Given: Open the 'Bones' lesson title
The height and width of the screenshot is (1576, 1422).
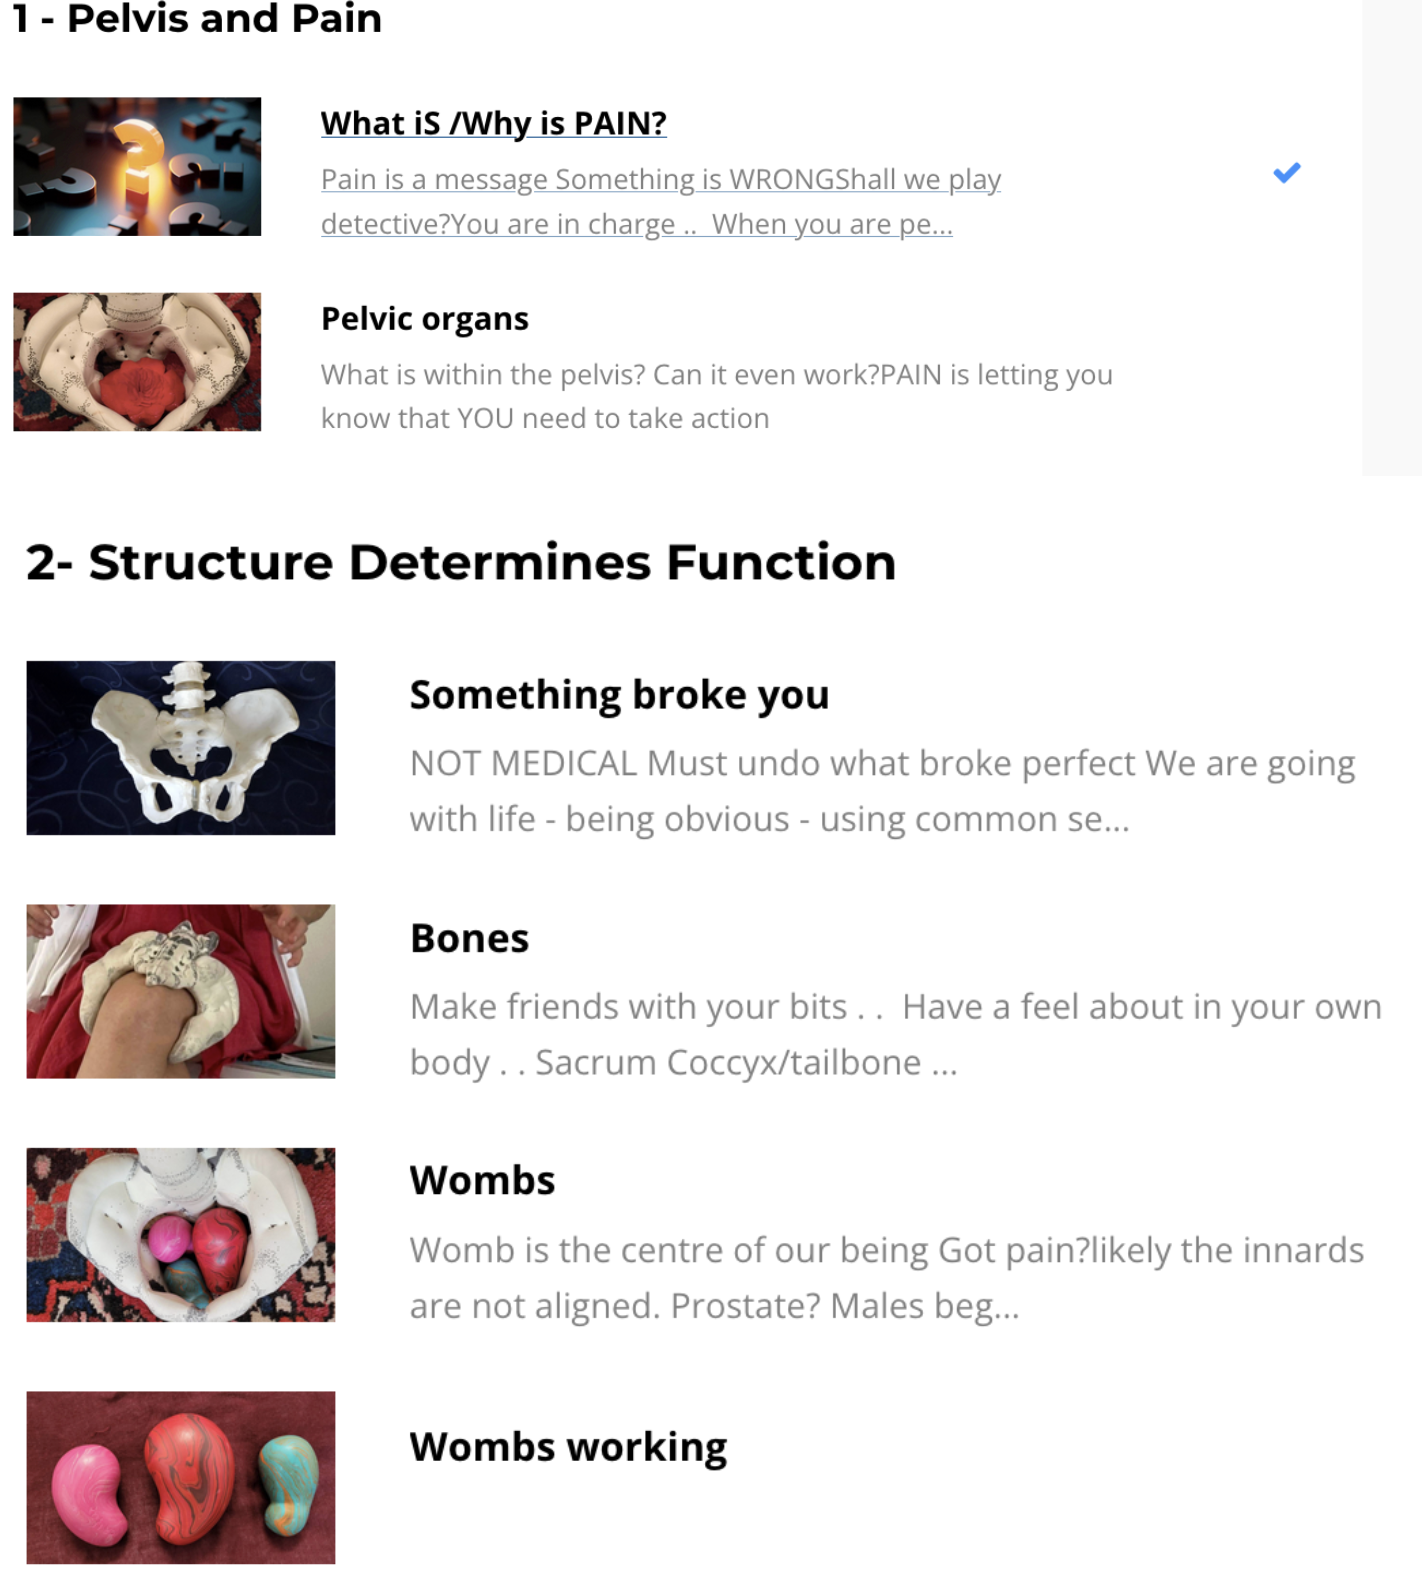Looking at the screenshot, I should [469, 938].
